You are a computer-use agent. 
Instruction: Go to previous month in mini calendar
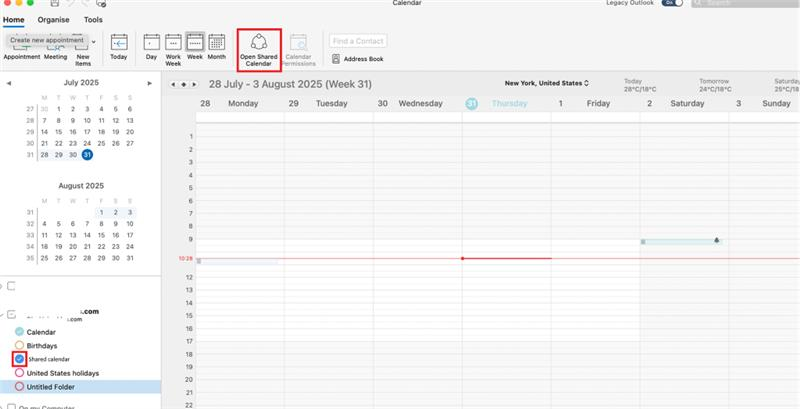9,83
